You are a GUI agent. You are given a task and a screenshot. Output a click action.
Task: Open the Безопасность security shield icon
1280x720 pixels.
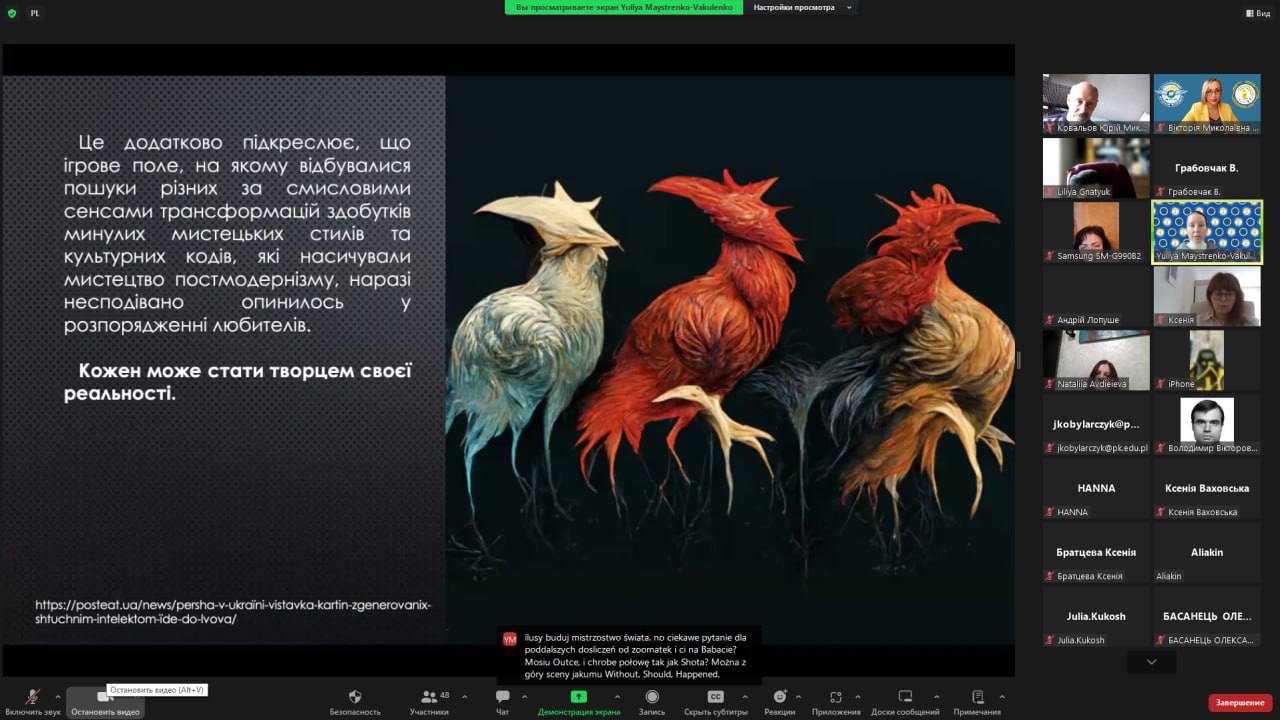click(x=355, y=697)
